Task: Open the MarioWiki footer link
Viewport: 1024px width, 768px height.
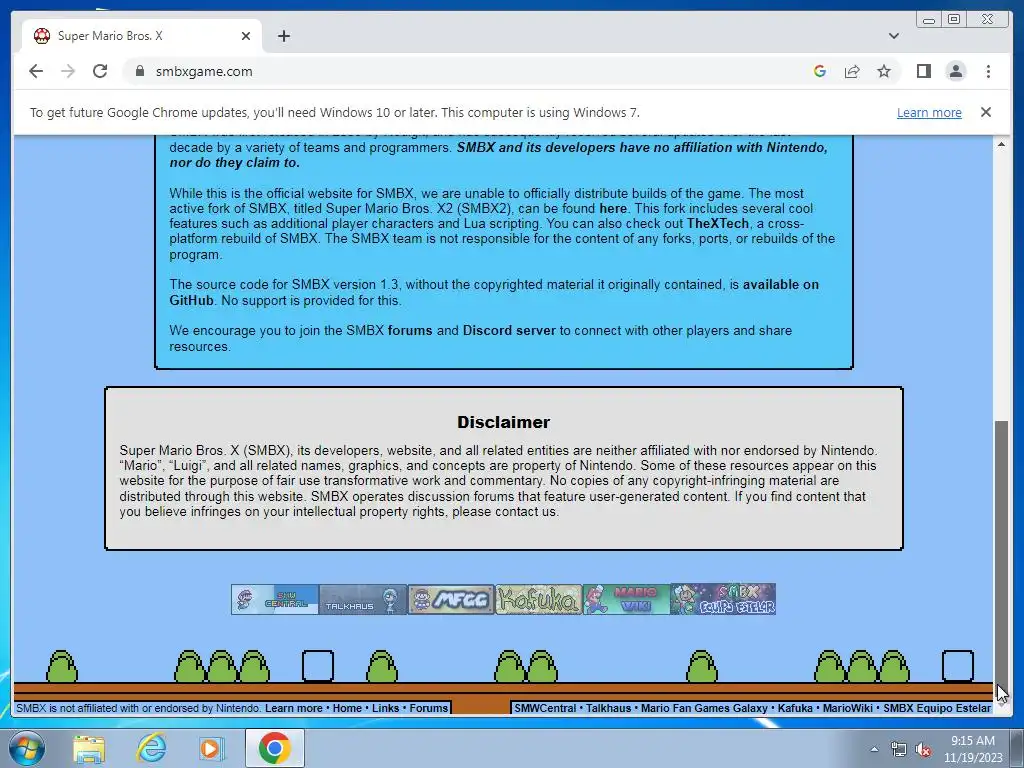Action: tap(848, 708)
